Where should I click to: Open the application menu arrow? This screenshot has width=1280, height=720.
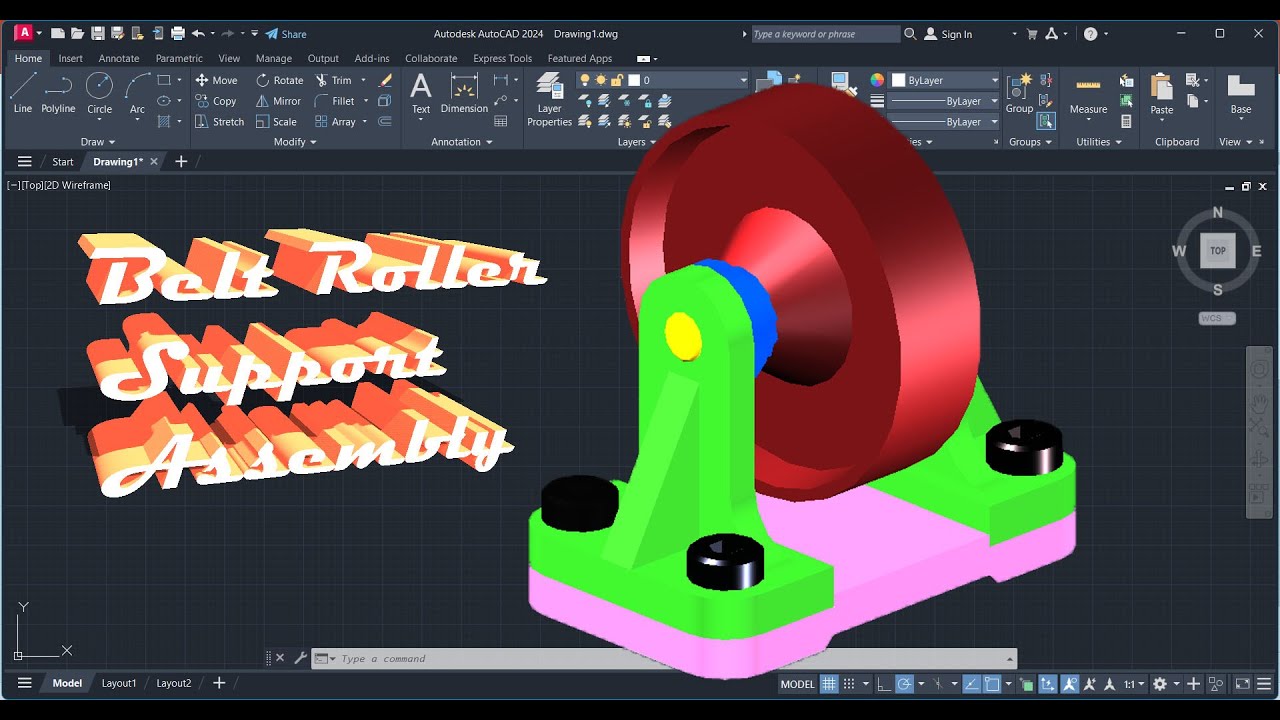click(x=41, y=34)
